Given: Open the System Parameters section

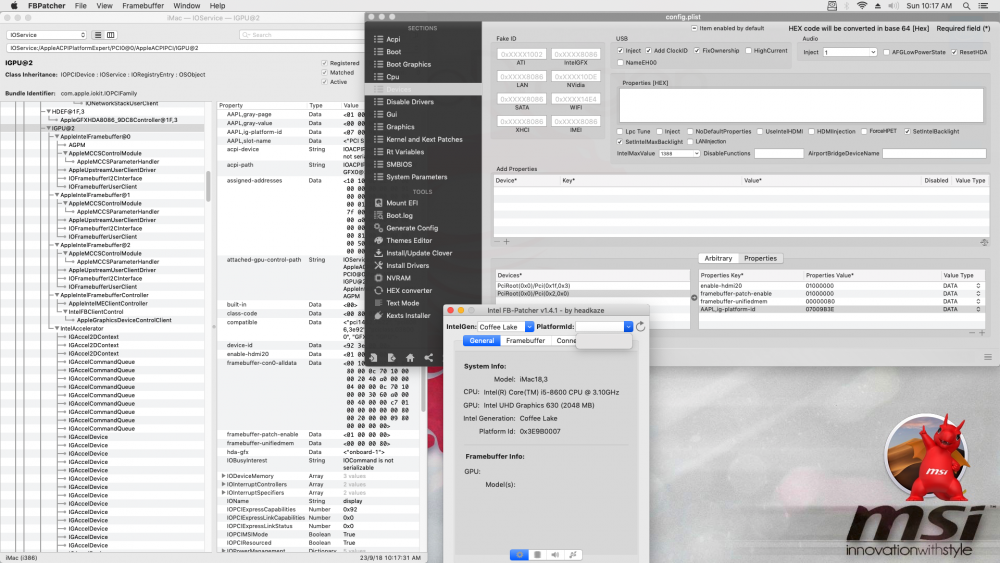Looking at the screenshot, I should click(x=416, y=177).
